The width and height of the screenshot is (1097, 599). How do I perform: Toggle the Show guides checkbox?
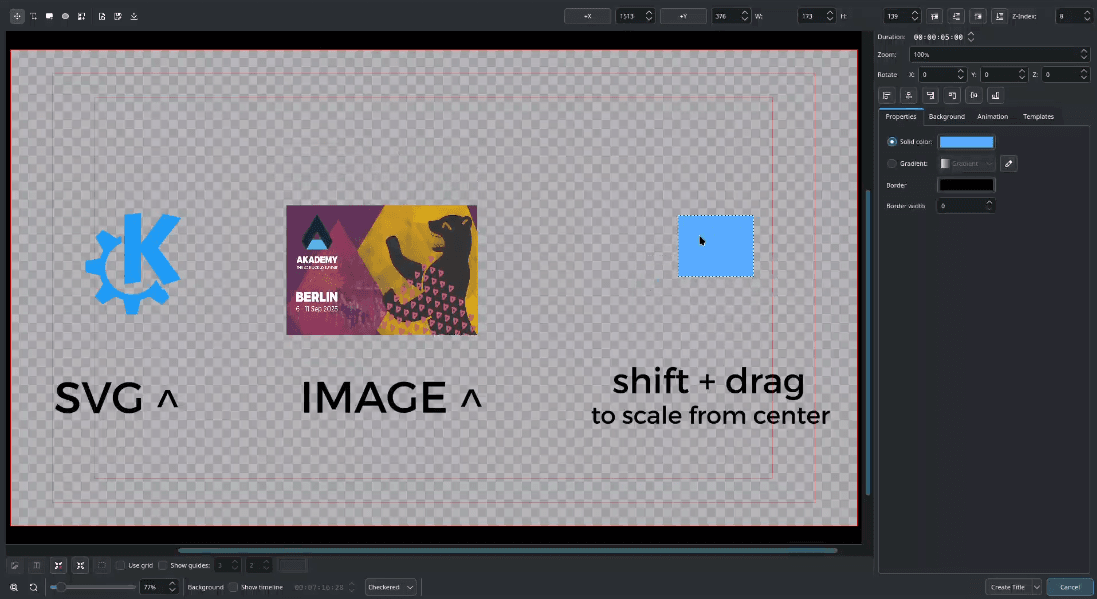[x=163, y=565]
